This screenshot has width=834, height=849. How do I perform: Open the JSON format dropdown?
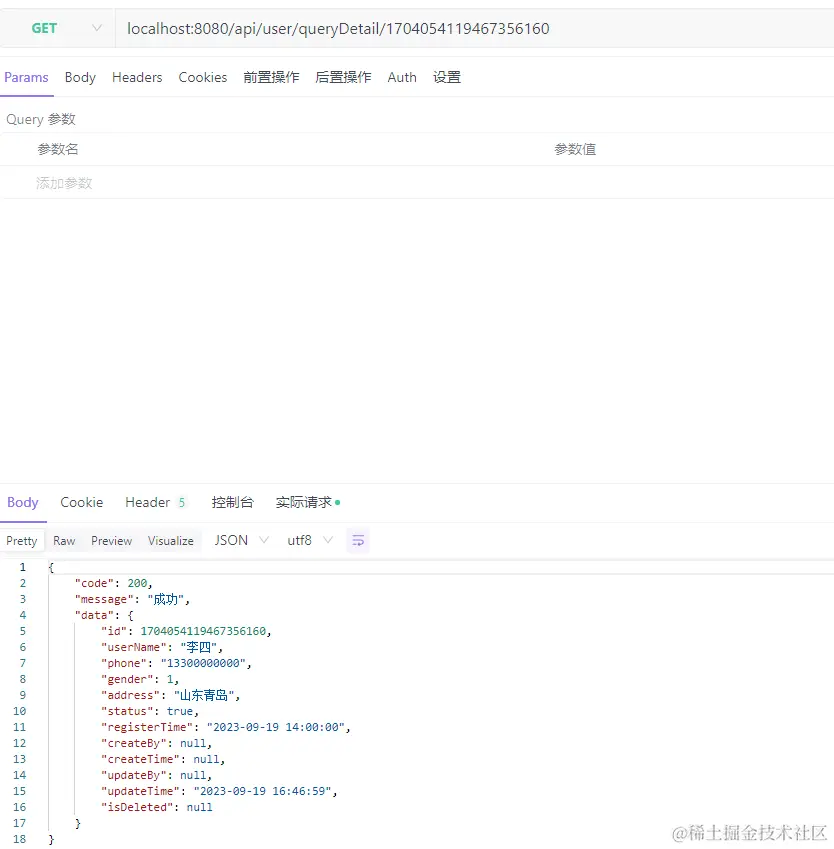tap(241, 540)
